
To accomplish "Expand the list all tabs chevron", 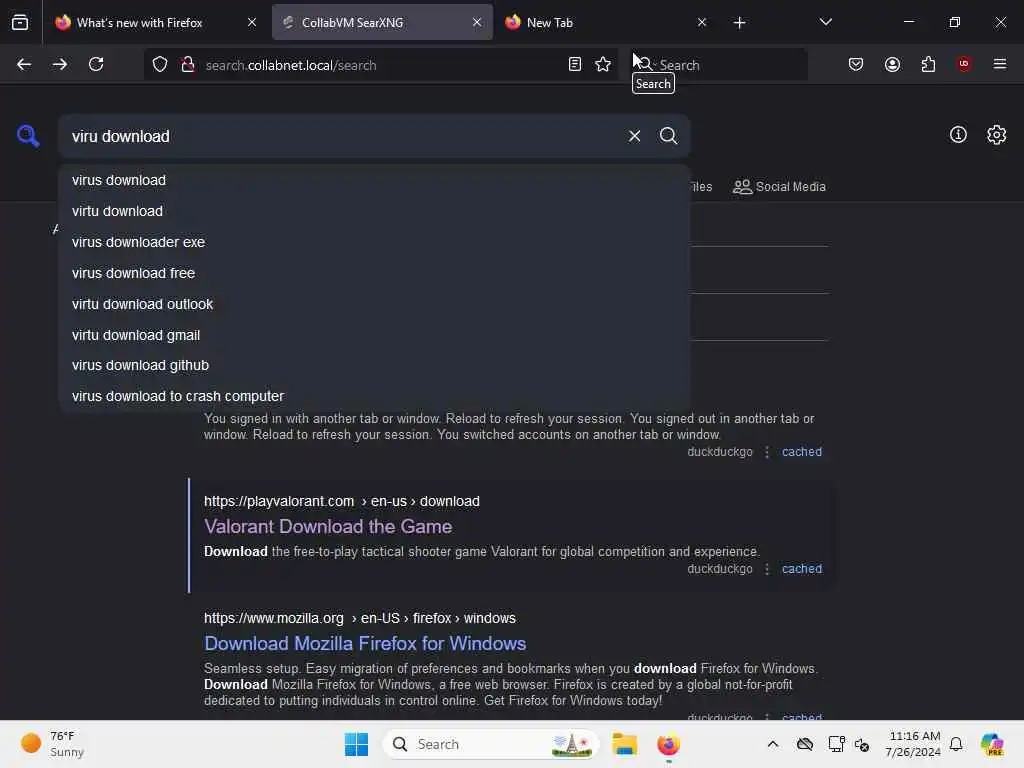I will pos(825,22).
